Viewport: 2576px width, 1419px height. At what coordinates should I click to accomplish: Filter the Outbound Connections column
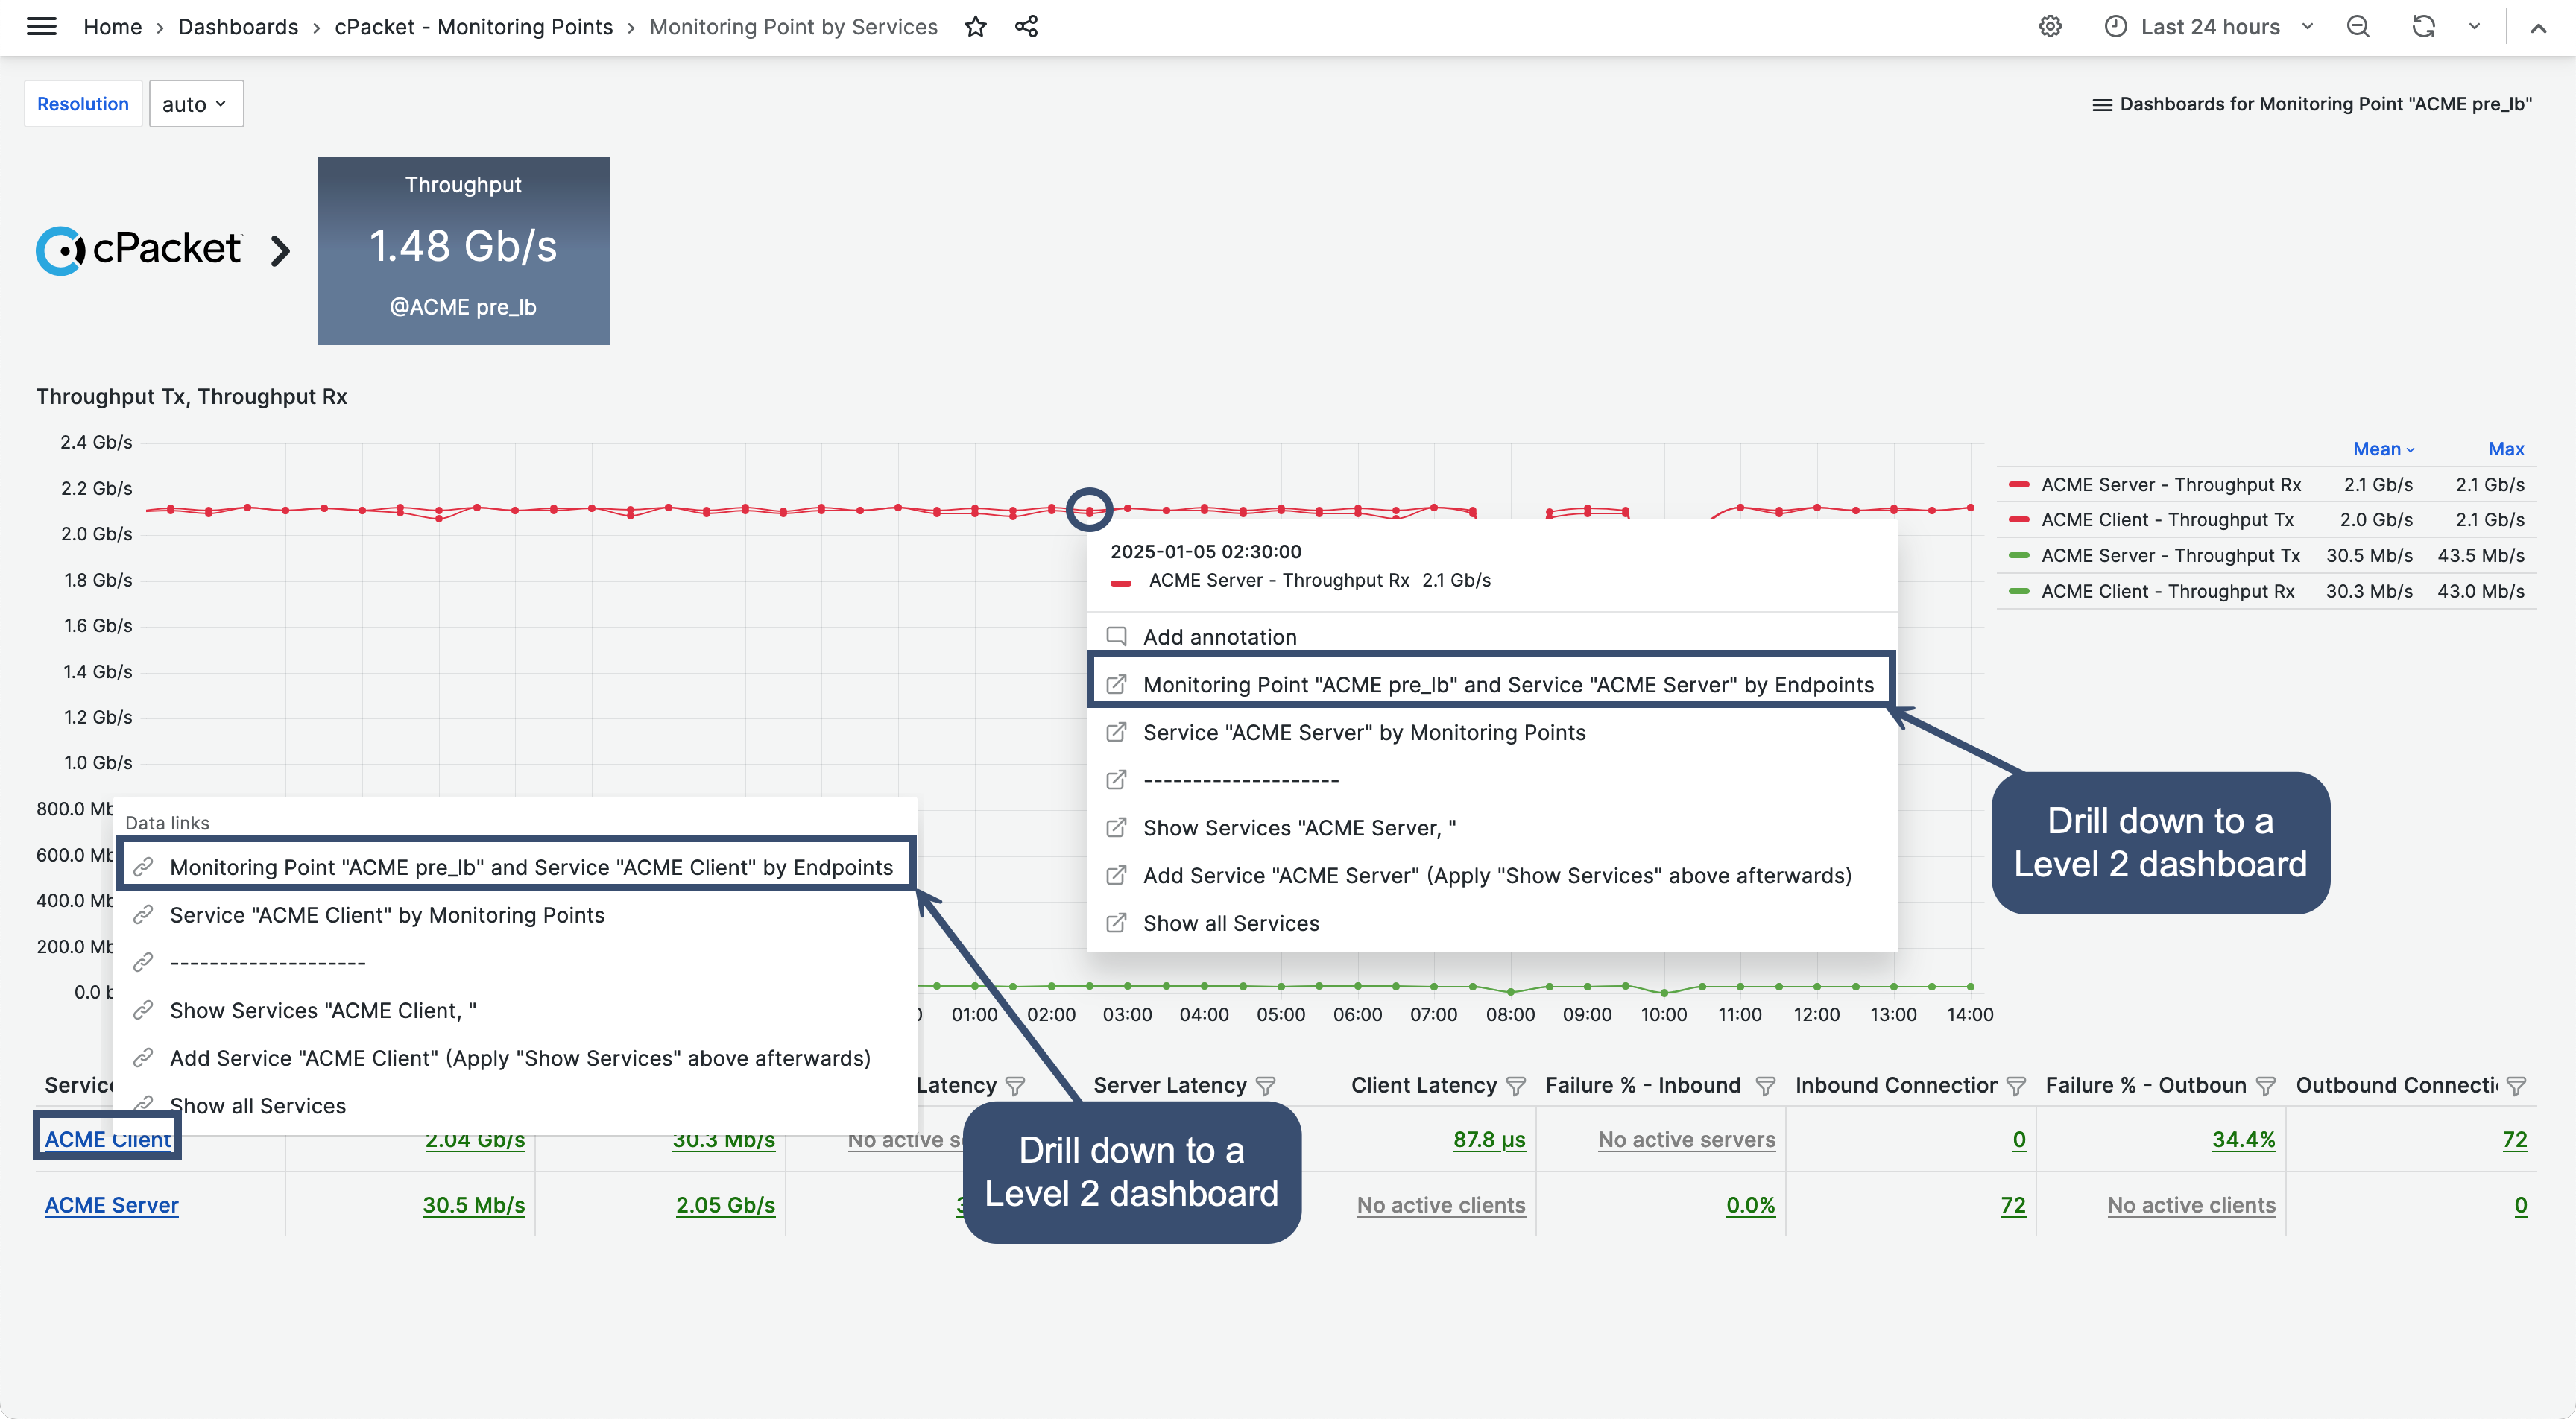(x=2516, y=1086)
